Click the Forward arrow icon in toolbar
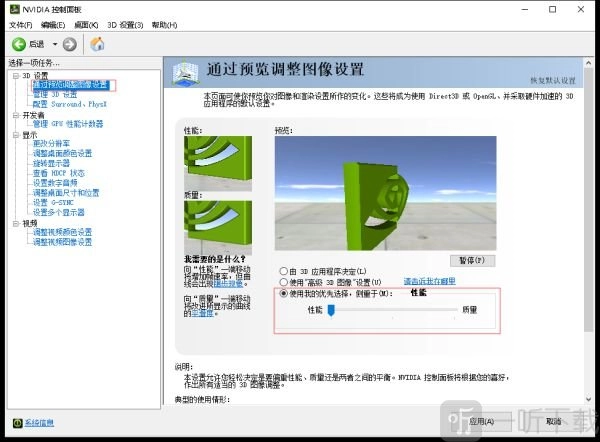The height and width of the screenshot is (442, 600). pyautogui.click(x=69, y=44)
